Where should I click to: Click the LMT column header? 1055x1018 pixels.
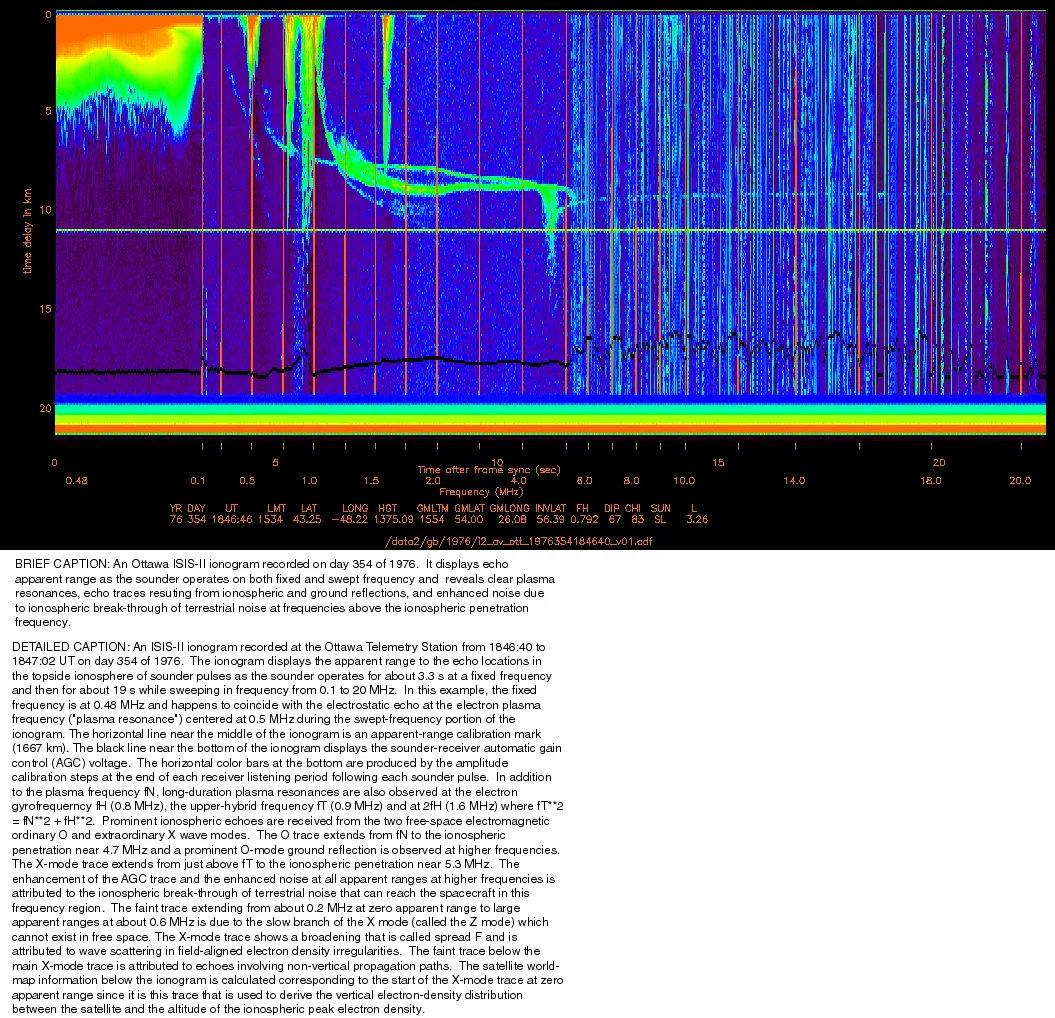click(277, 508)
